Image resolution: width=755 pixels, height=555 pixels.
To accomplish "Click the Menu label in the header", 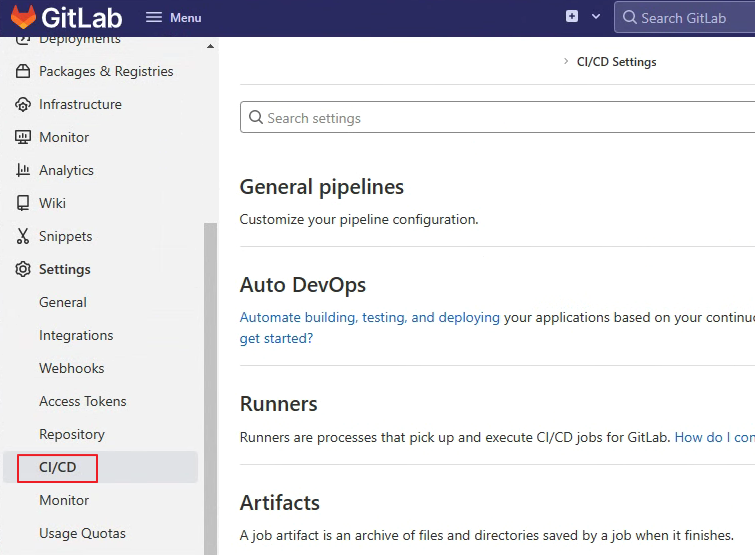I will 185,18.
